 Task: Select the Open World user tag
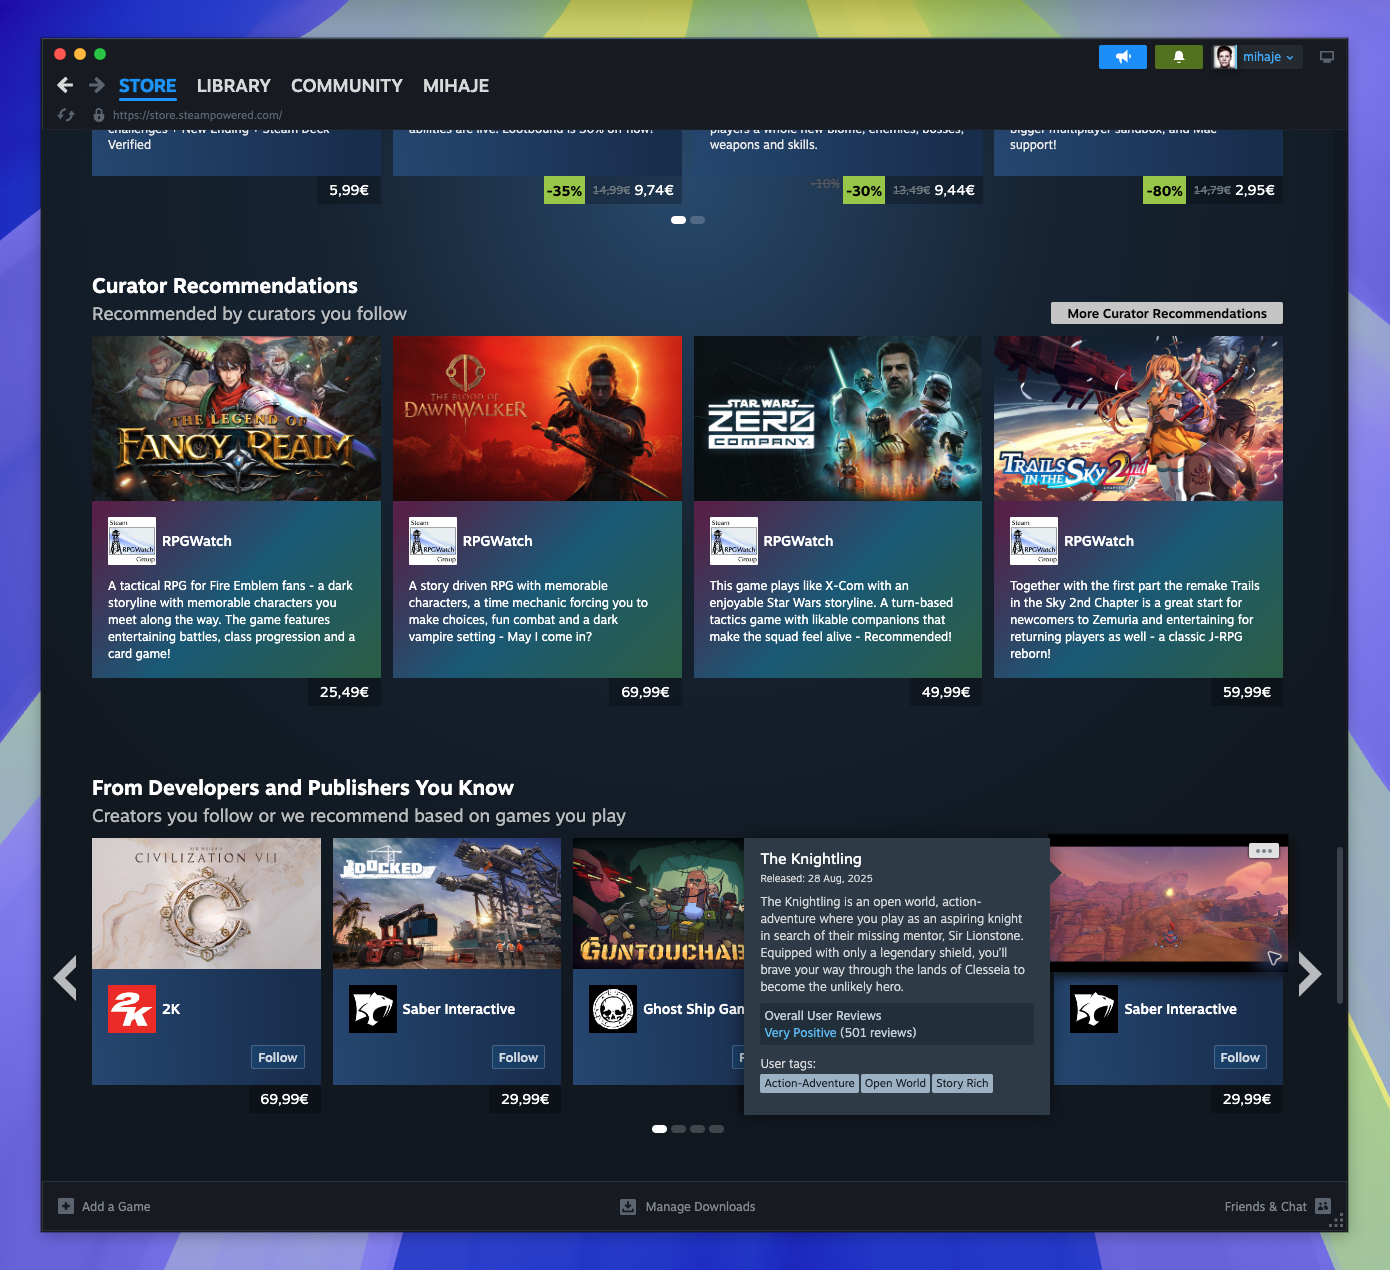[x=895, y=1083]
